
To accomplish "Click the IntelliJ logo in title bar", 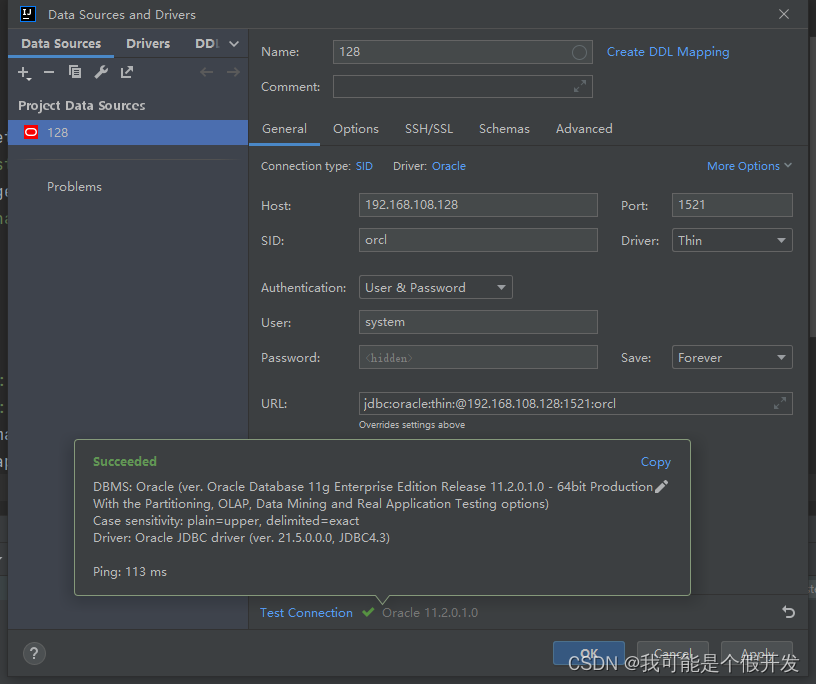I will [x=28, y=14].
